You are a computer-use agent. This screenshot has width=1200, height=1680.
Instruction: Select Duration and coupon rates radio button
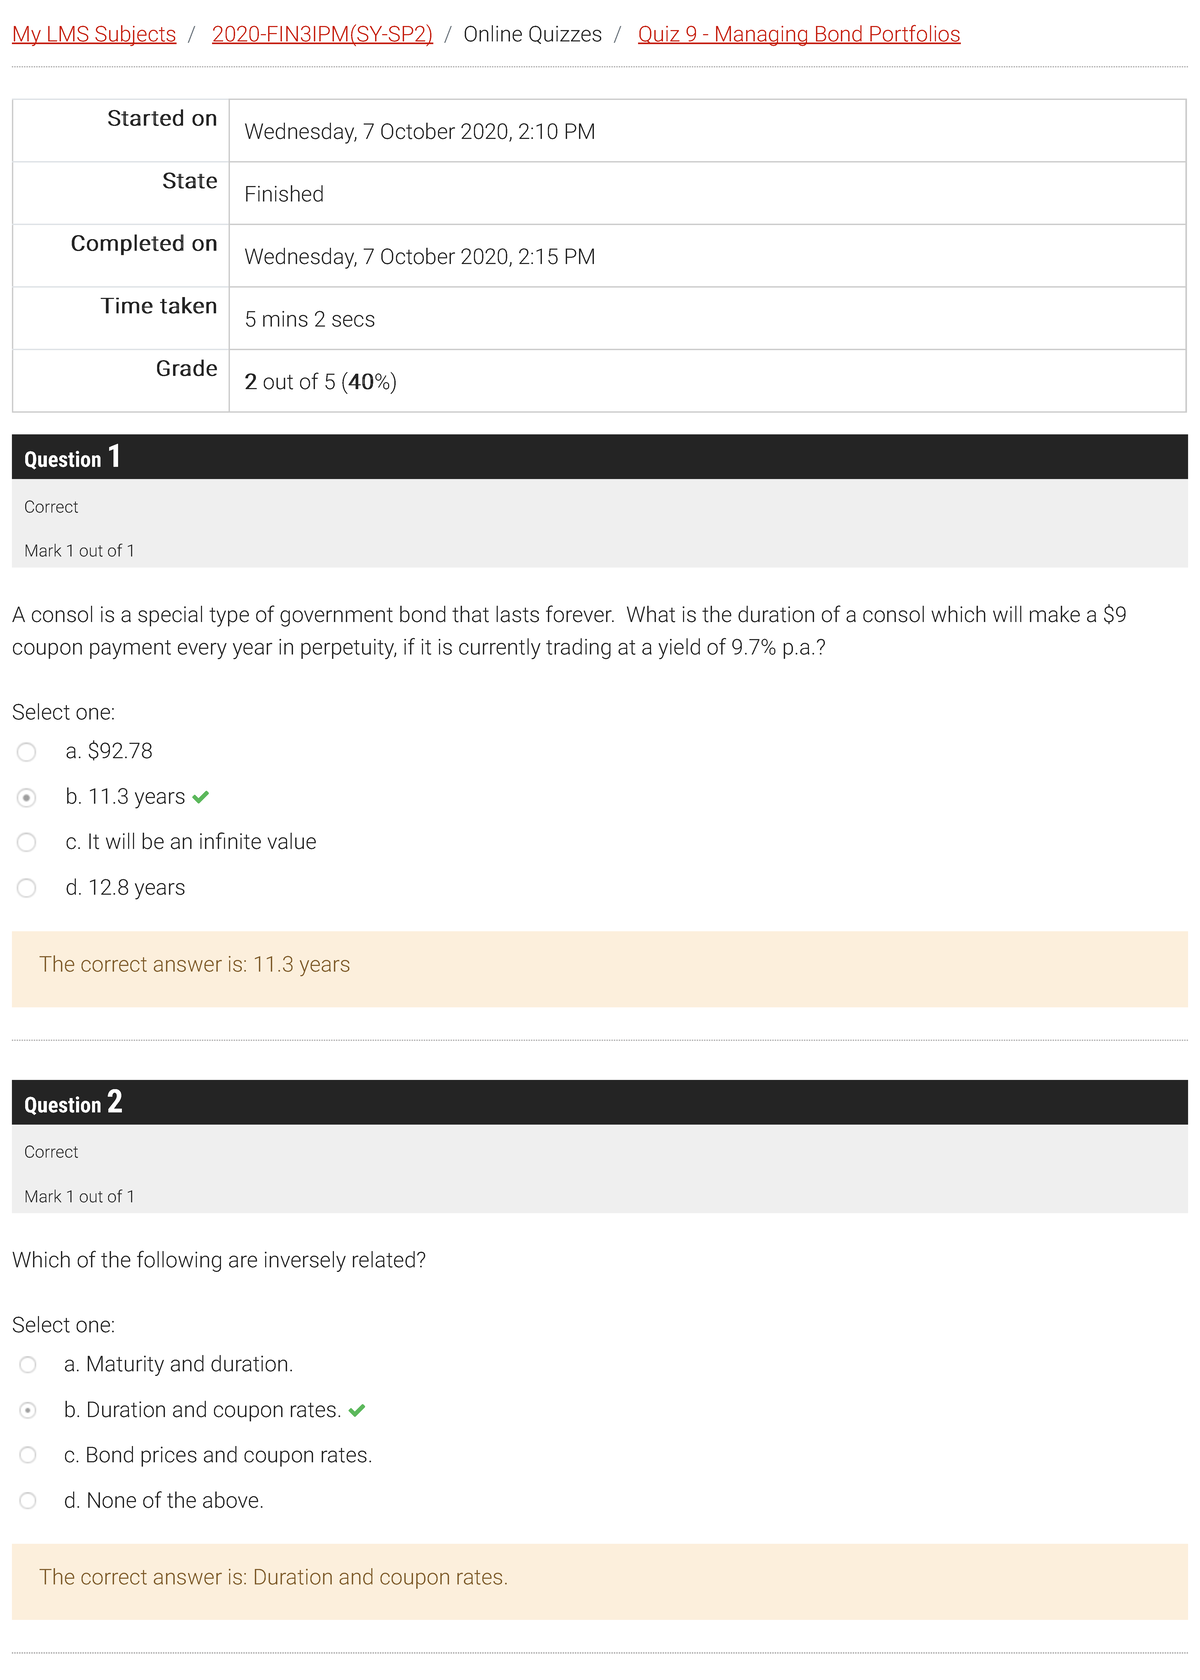click(28, 1410)
